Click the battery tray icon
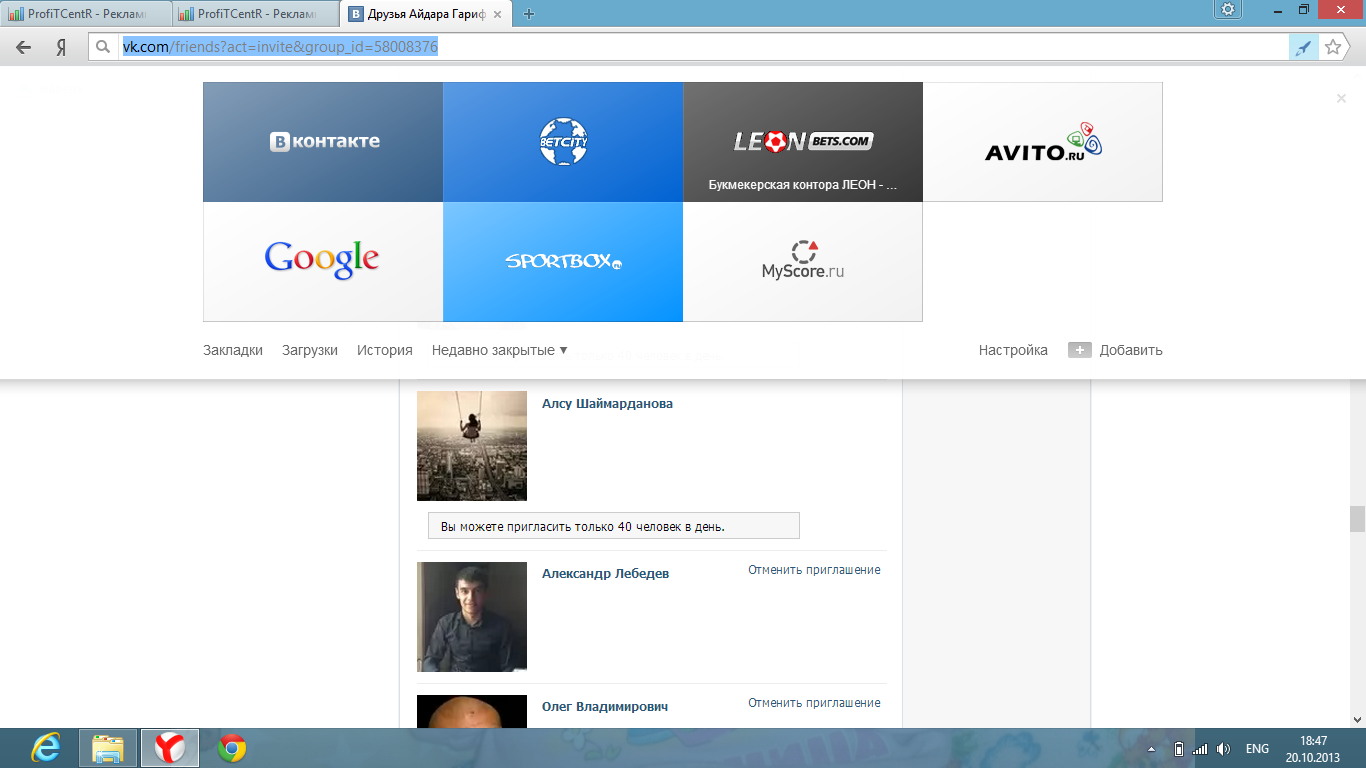1366x768 pixels. (x=1178, y=749)
